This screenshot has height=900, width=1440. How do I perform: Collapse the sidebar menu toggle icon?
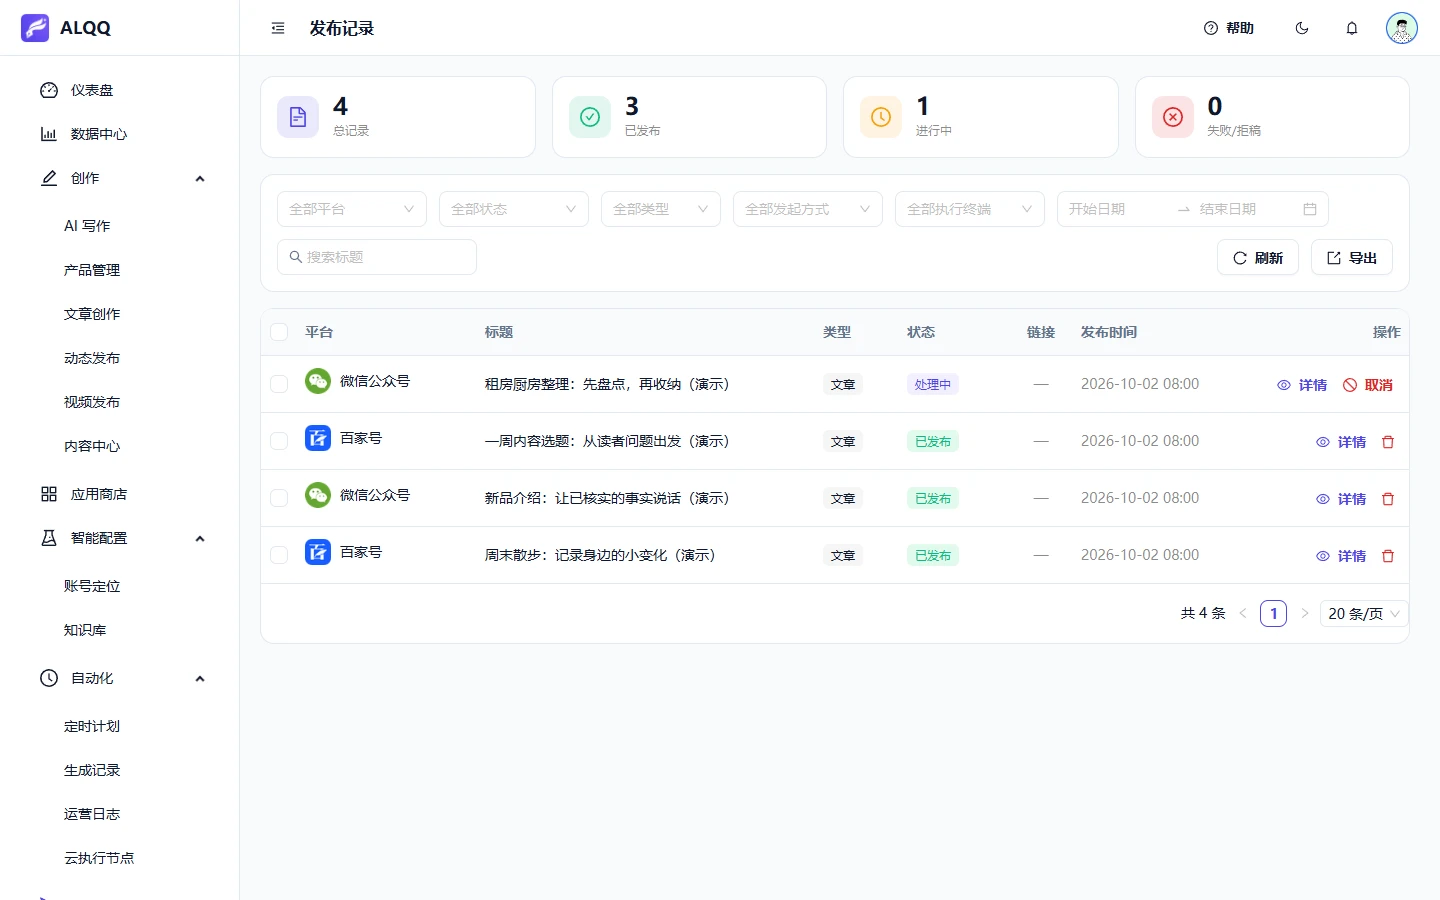pyautogui.click(x=278, y=28)
